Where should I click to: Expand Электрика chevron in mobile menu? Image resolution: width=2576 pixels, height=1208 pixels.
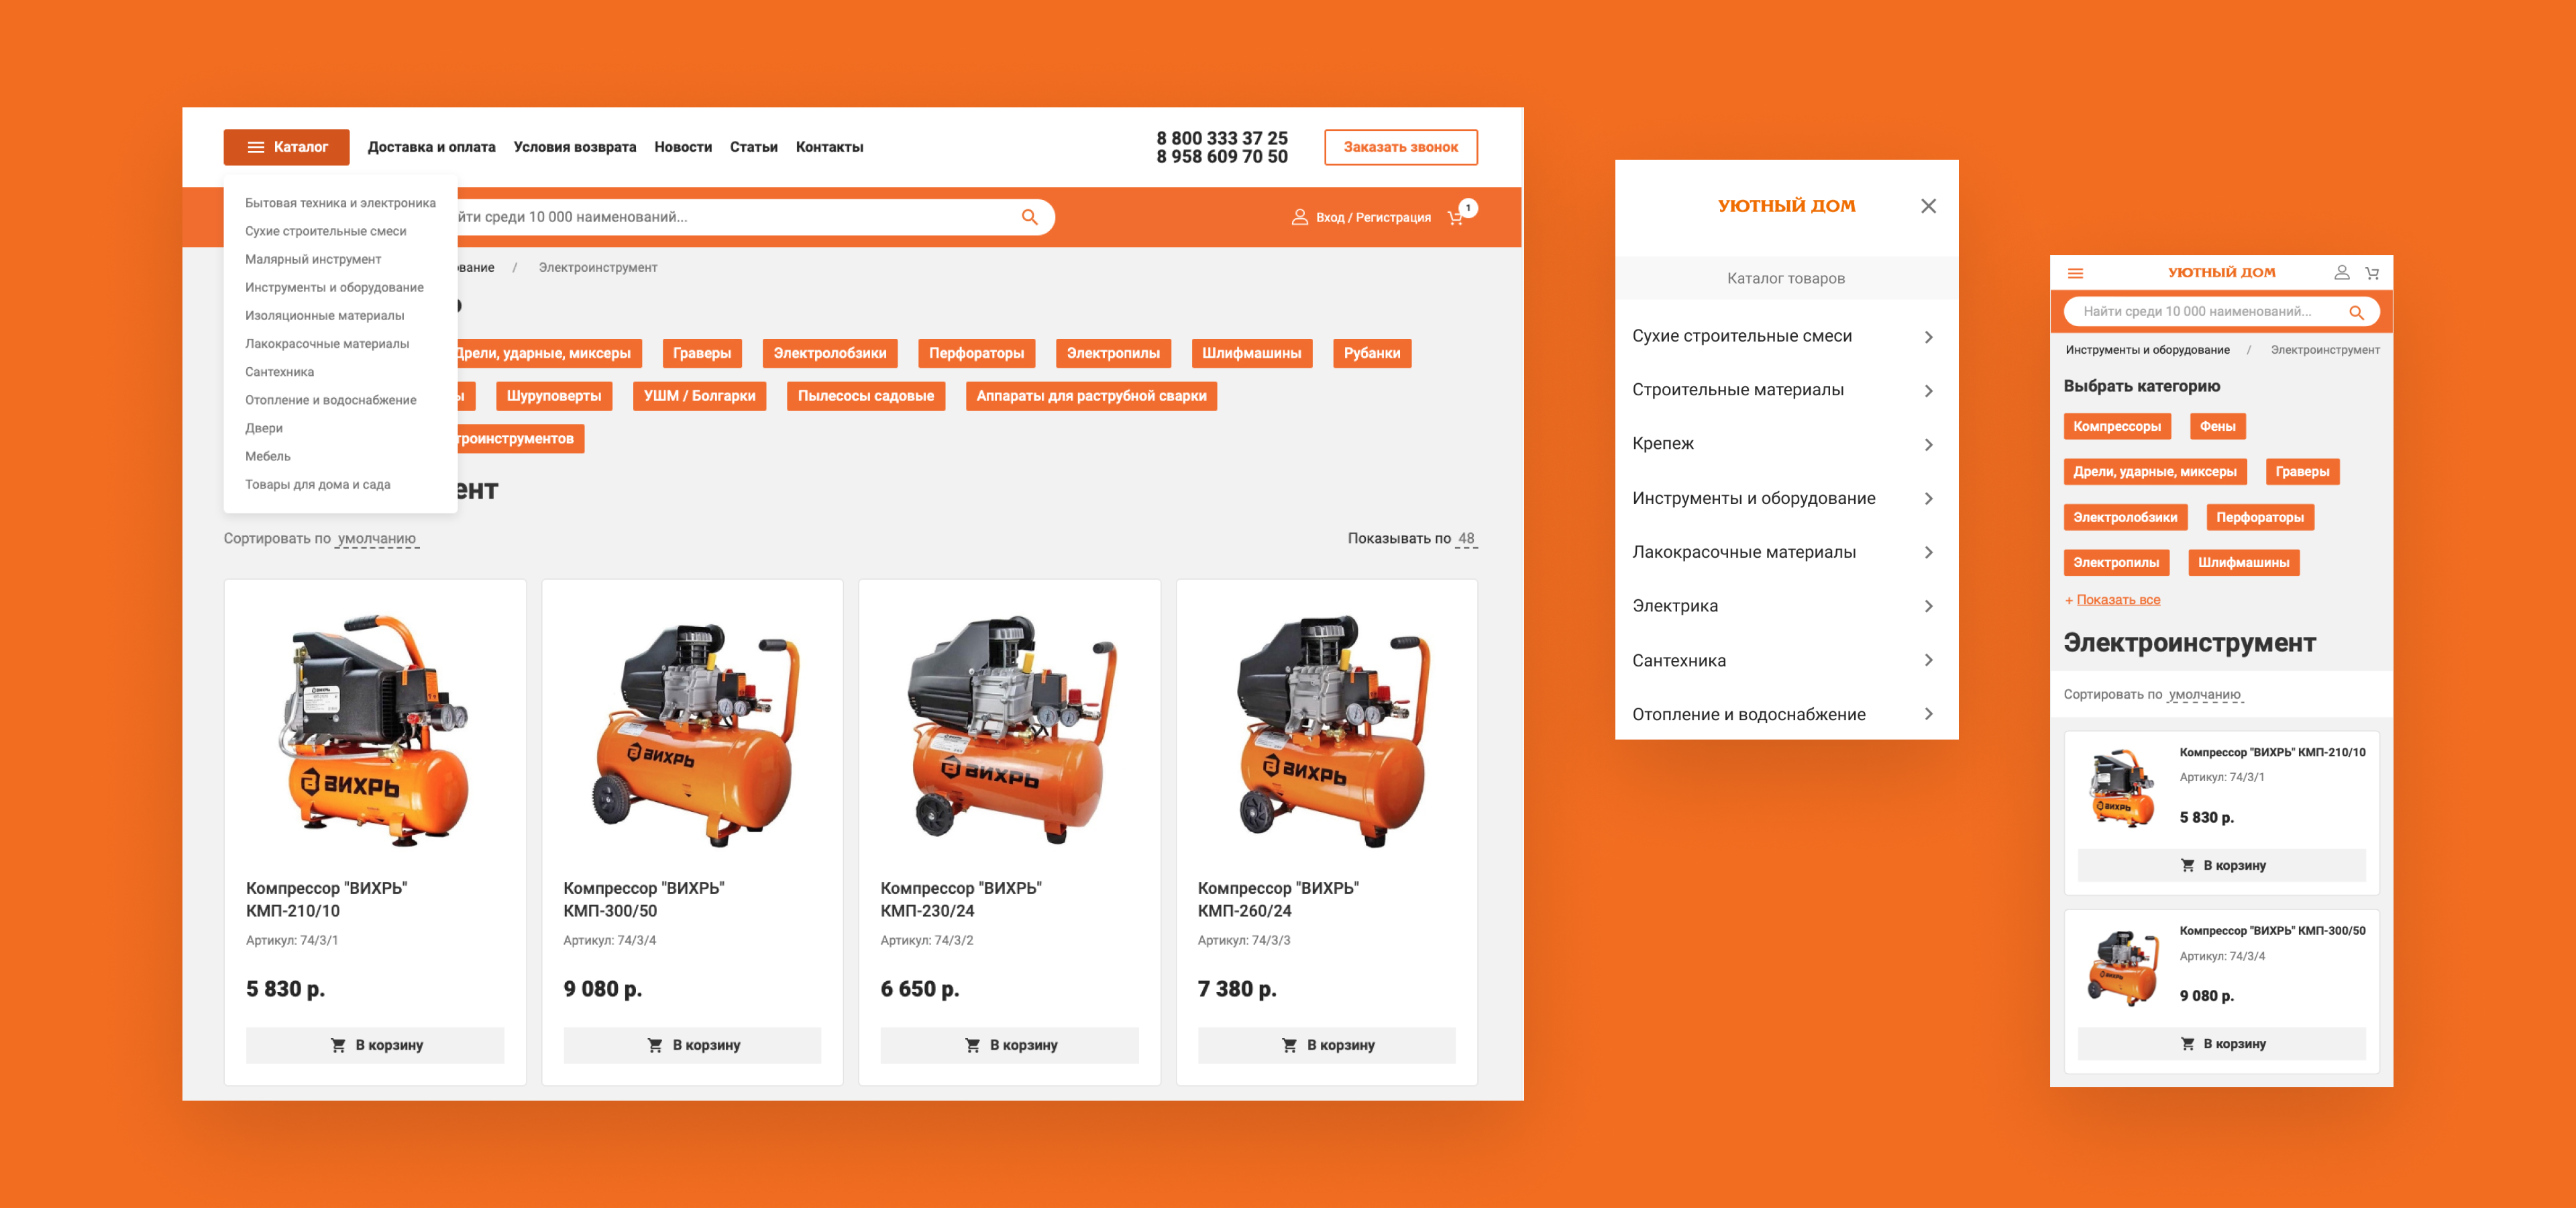1928,607
